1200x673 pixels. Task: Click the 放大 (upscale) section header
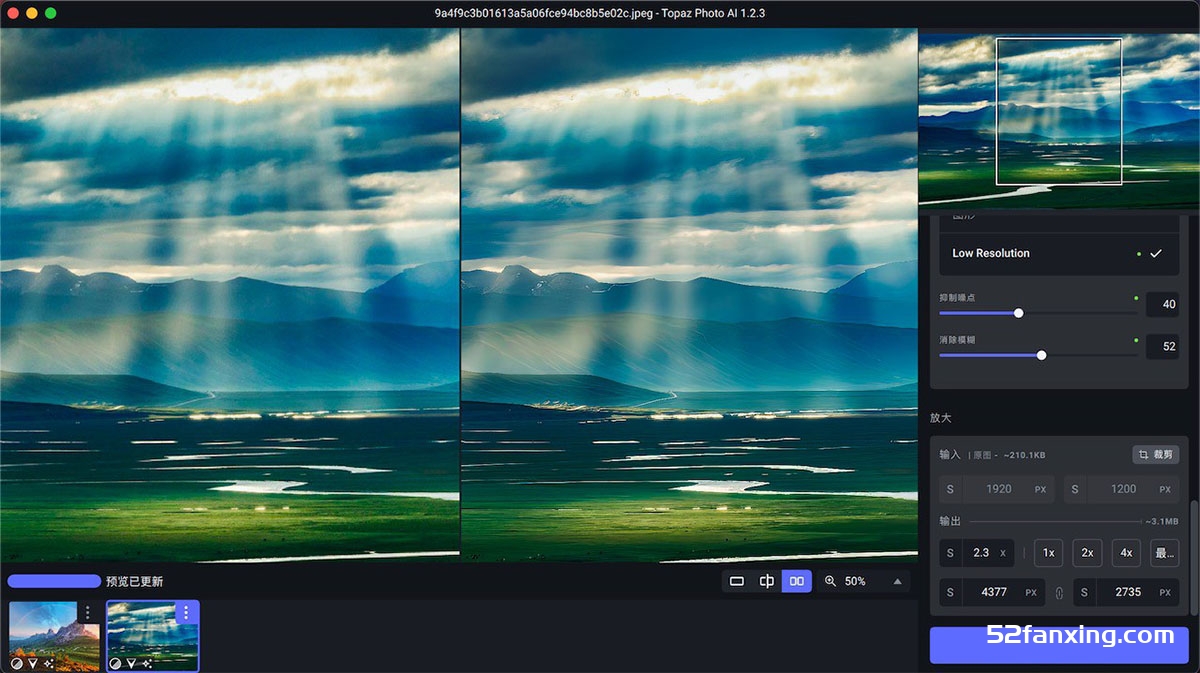click(941, 418)
